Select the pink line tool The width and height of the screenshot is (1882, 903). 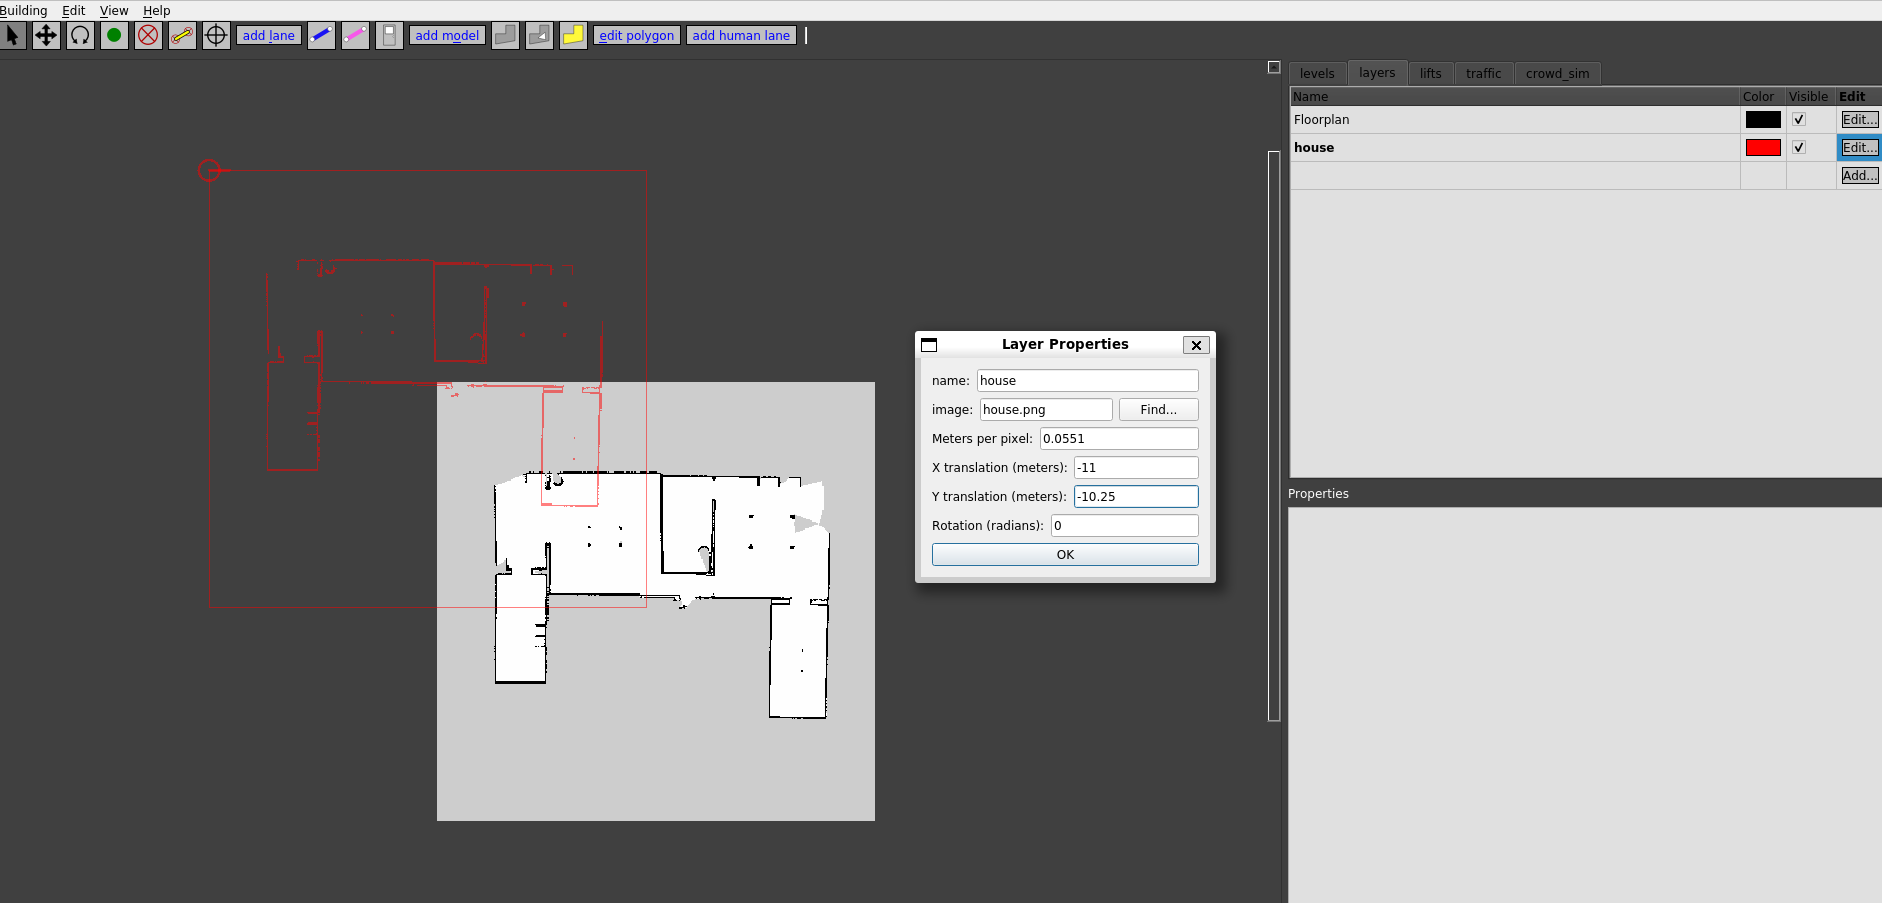(x=355, y=36)
